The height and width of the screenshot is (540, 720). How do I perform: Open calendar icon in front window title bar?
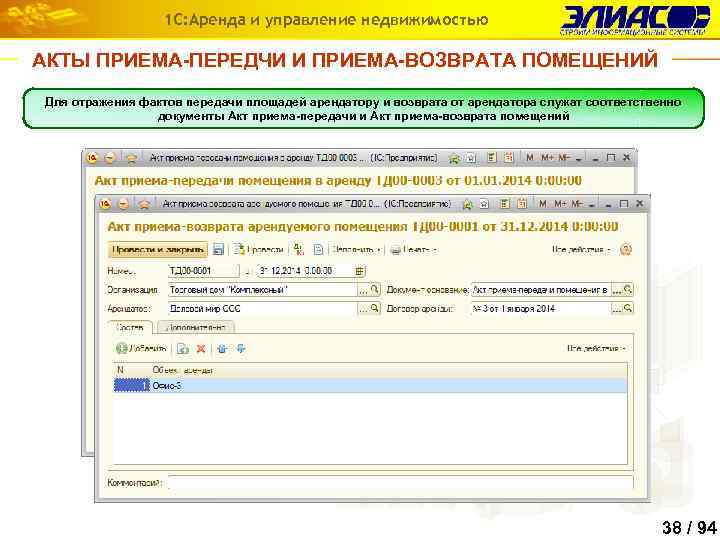point(522,203)
